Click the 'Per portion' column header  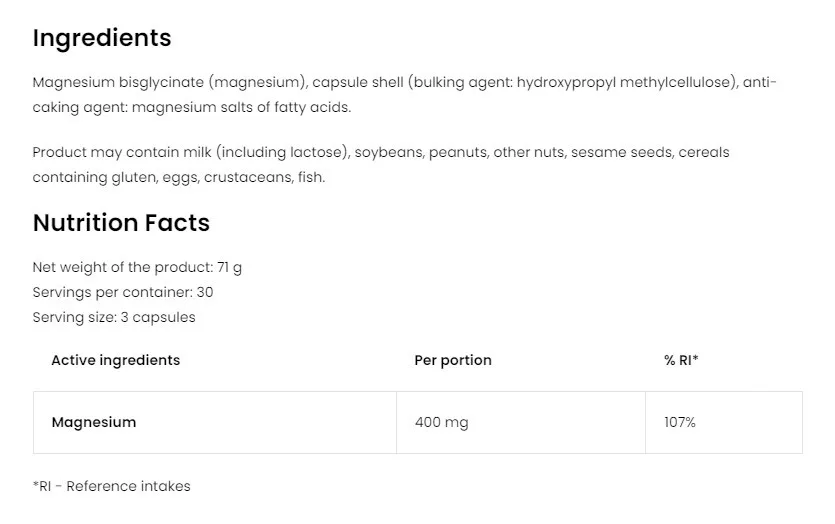pos(453,360)
